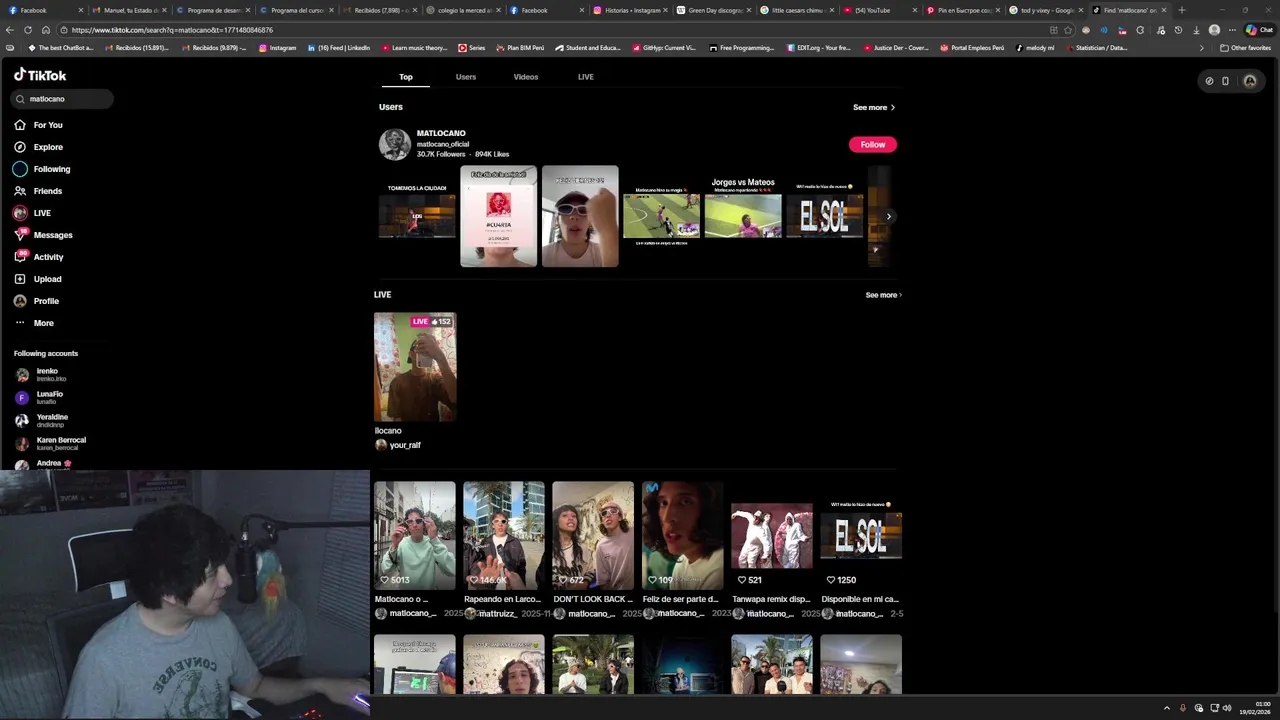Screen dimensions: 1280x720
Task: Open See more for LIVE section
Action: pos(883,295)
